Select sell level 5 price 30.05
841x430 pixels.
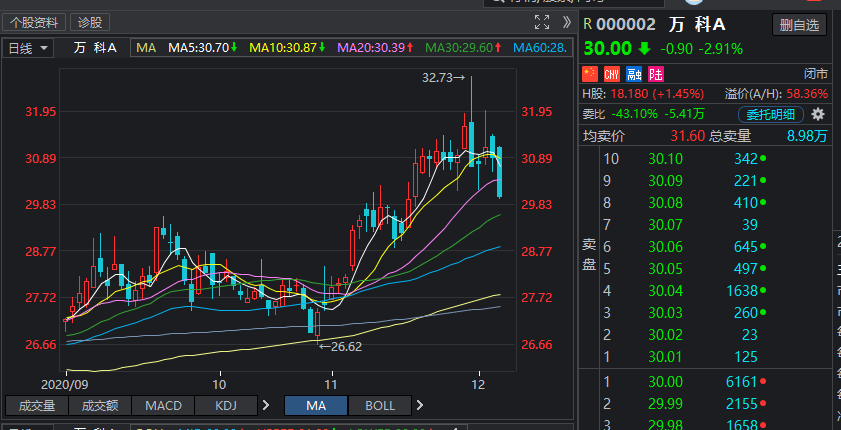pos(666,269)
